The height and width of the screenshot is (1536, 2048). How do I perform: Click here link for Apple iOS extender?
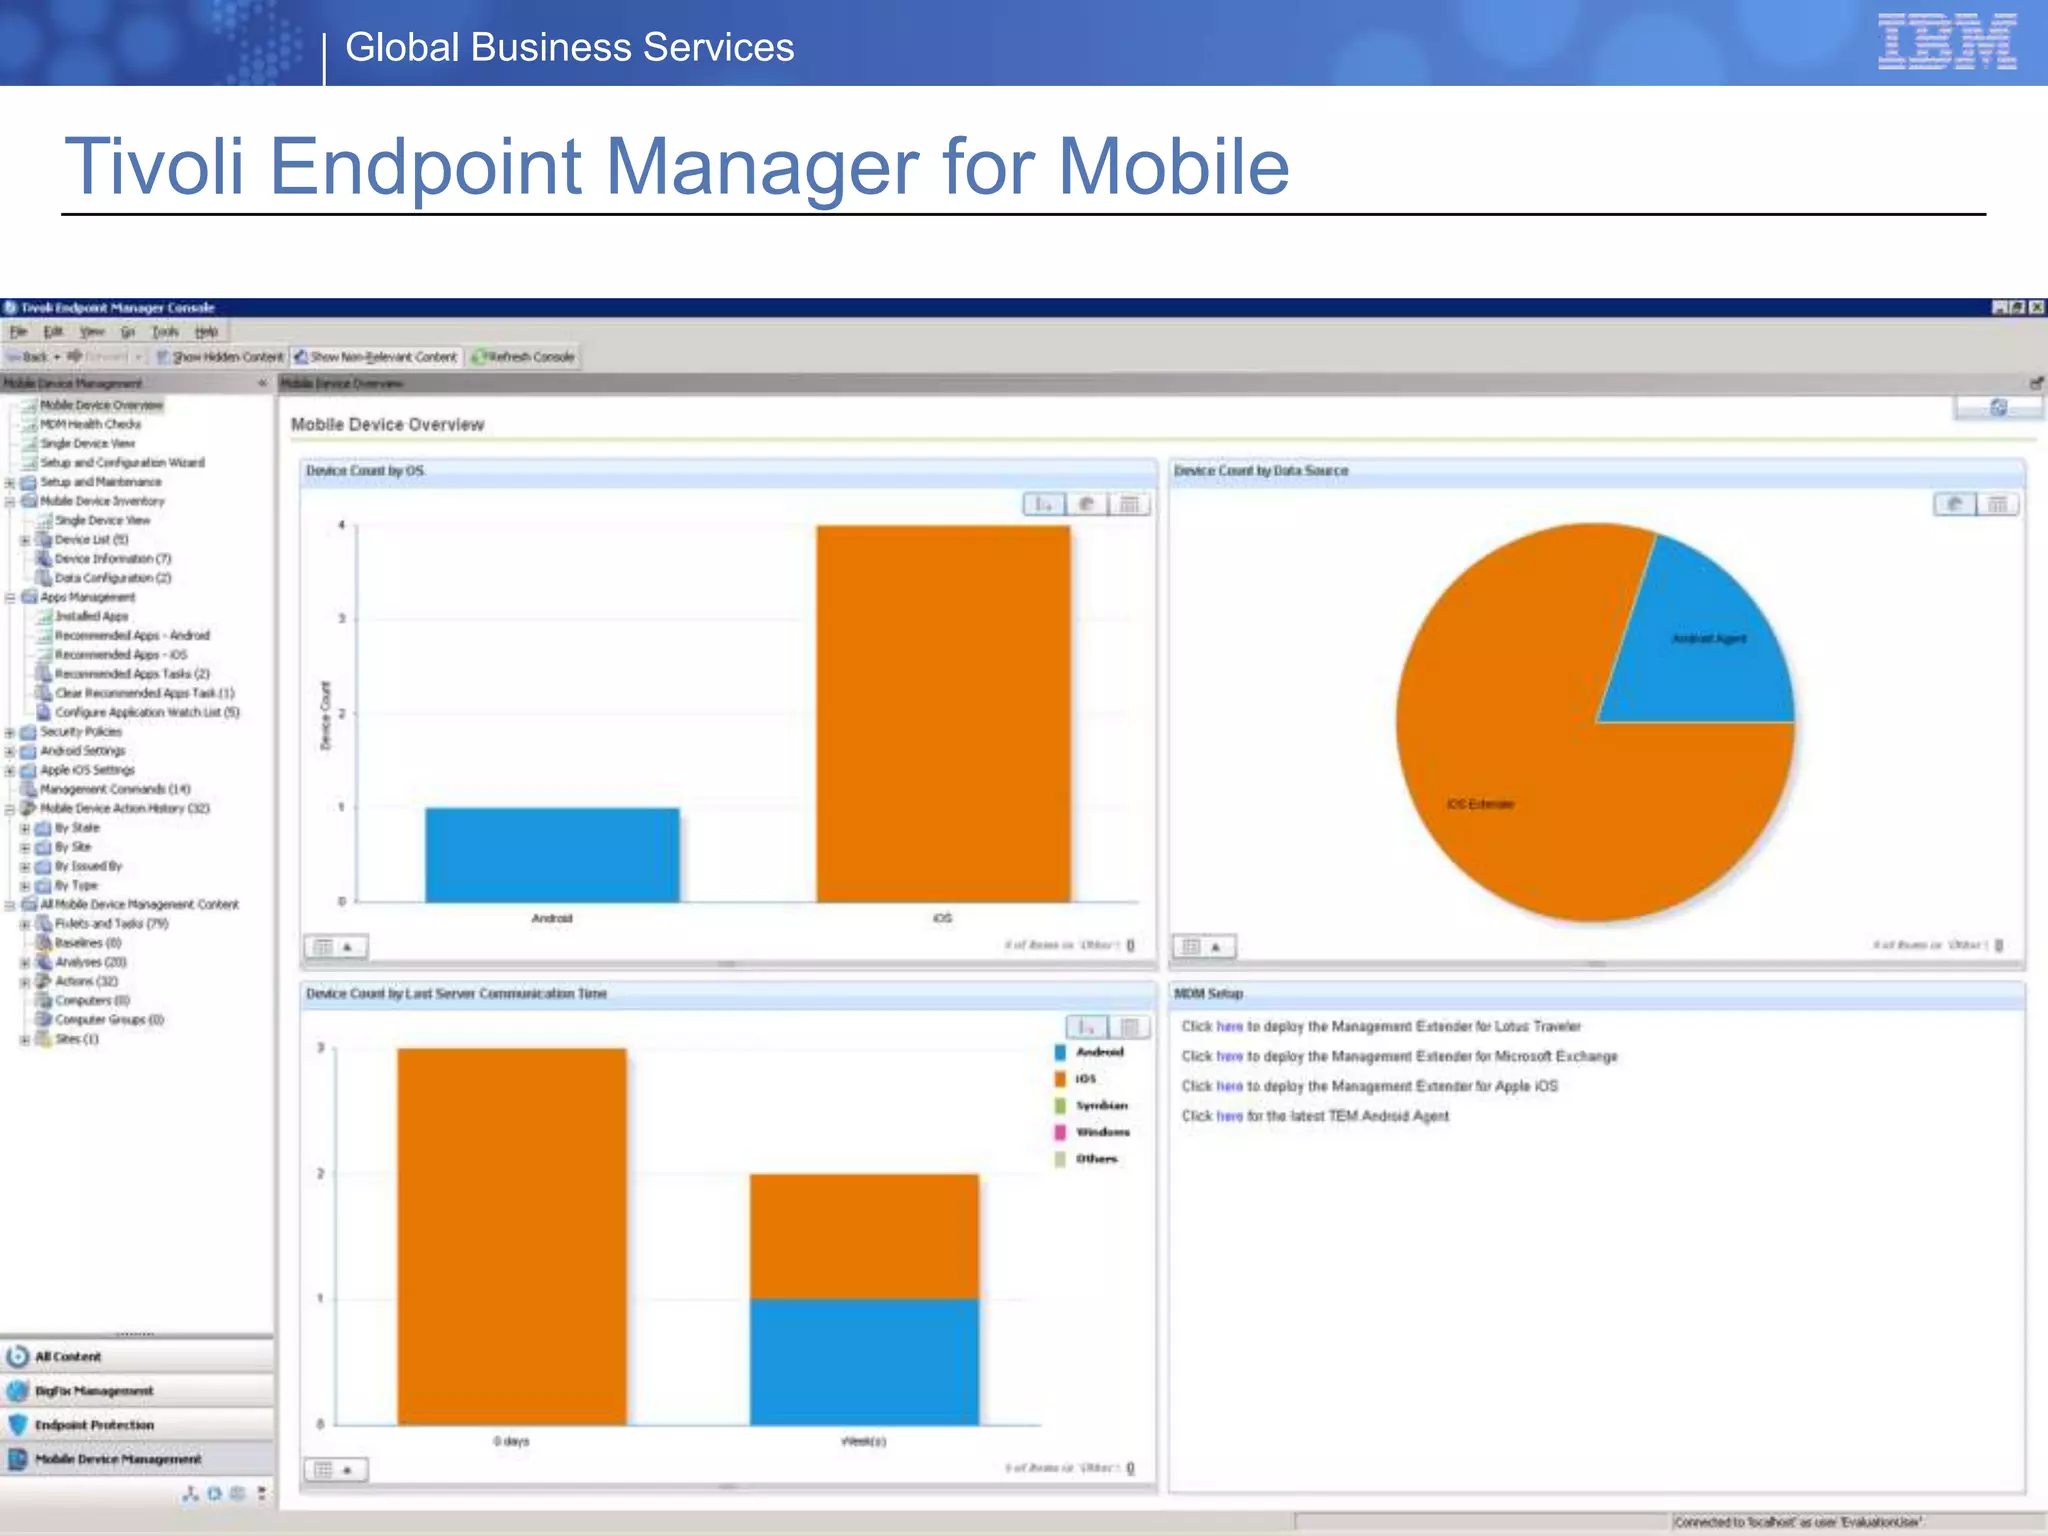pos(1229,1086)
